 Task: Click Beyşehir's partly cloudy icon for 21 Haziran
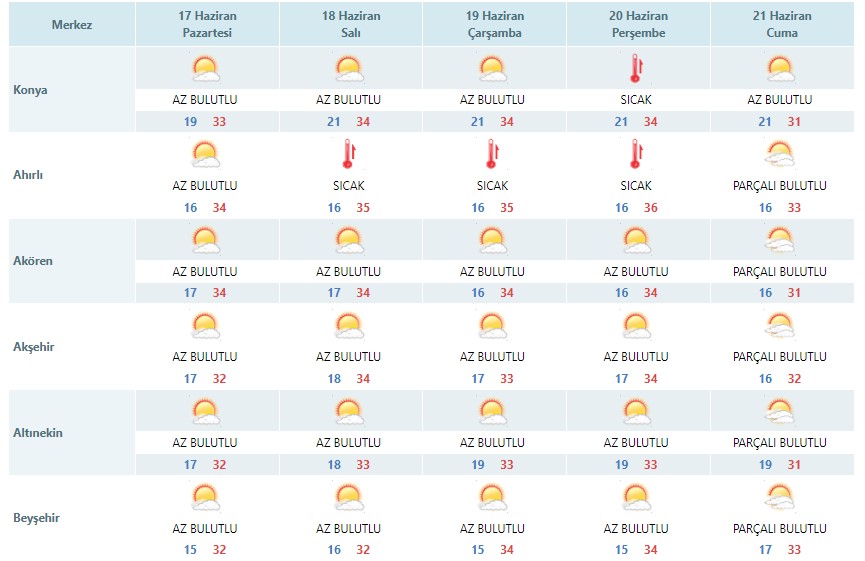pos(779,497)
